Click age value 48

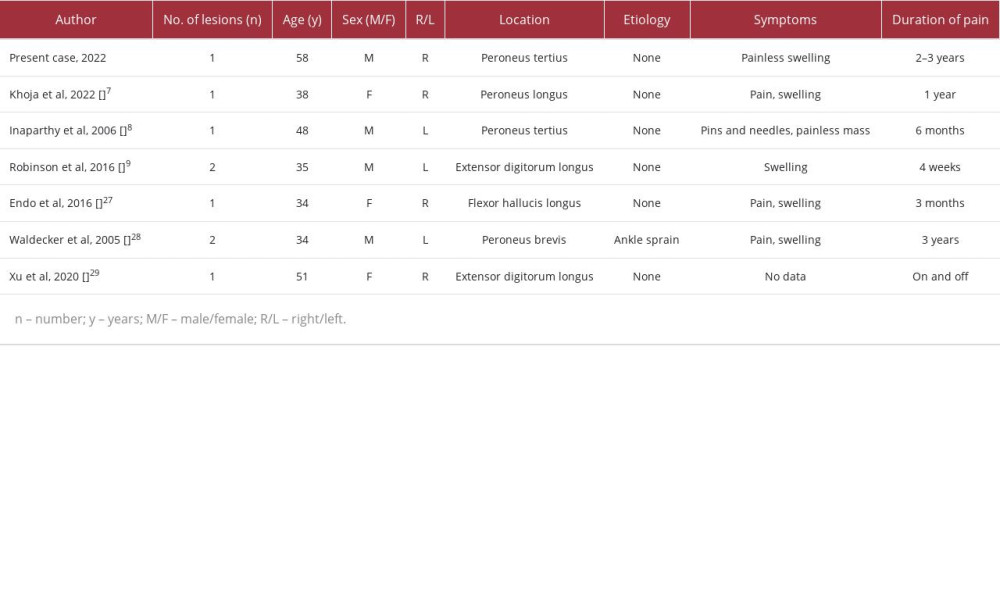point(302,131)
